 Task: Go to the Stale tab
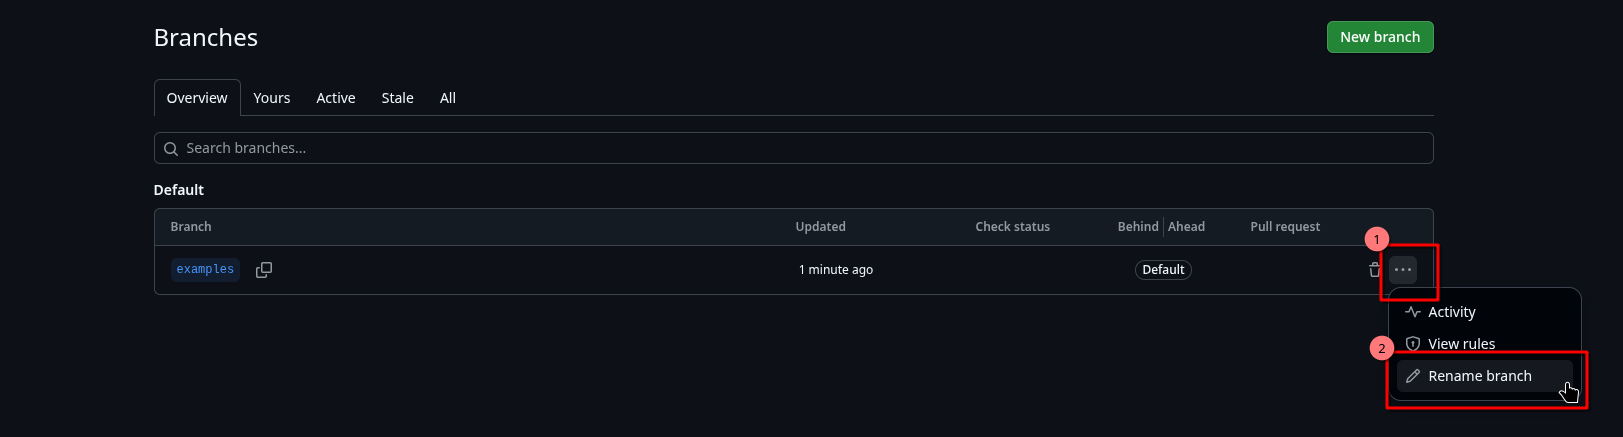pyautogui.click(x=397, y=98)
